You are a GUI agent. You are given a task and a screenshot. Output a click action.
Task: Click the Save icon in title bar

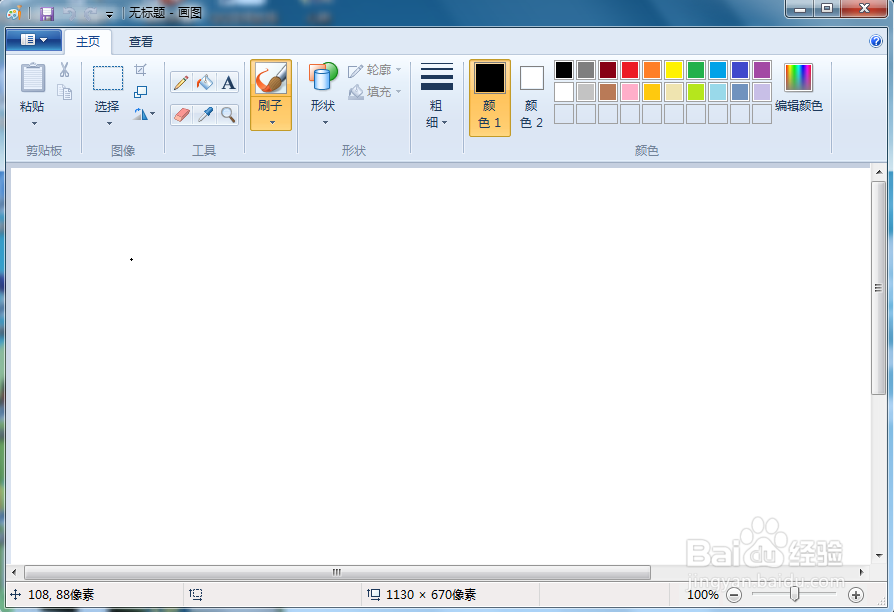tap(47, 13)
